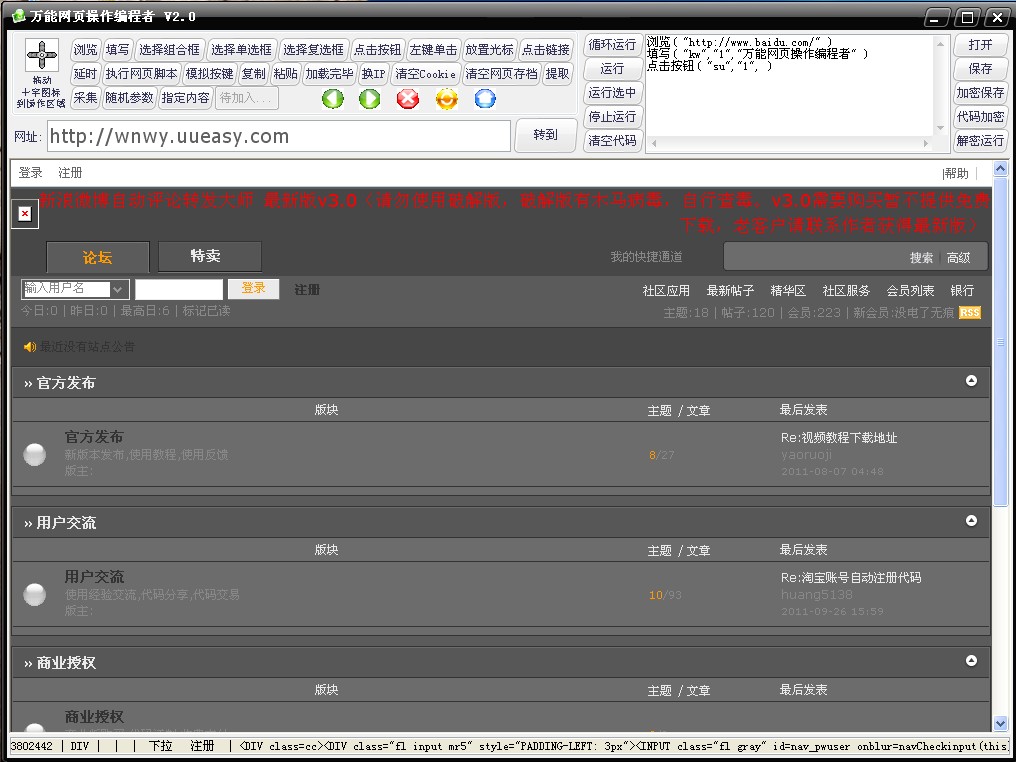Click the 清空代码 button
This screenshot has width=1016, height=762.
pyautogui.click(x=612, y=141)
